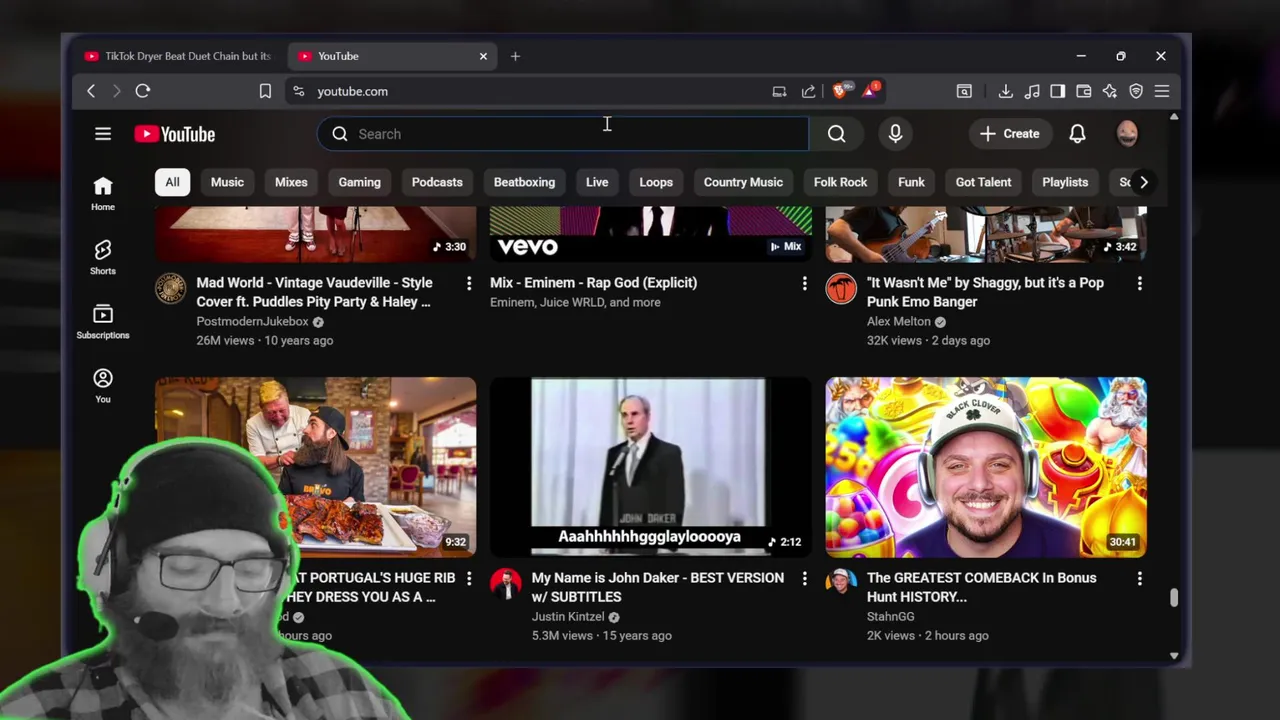The width and height of the screenshot is (1280, 720).
Task: Click the YouTube logo
Action: coord(175,134)
